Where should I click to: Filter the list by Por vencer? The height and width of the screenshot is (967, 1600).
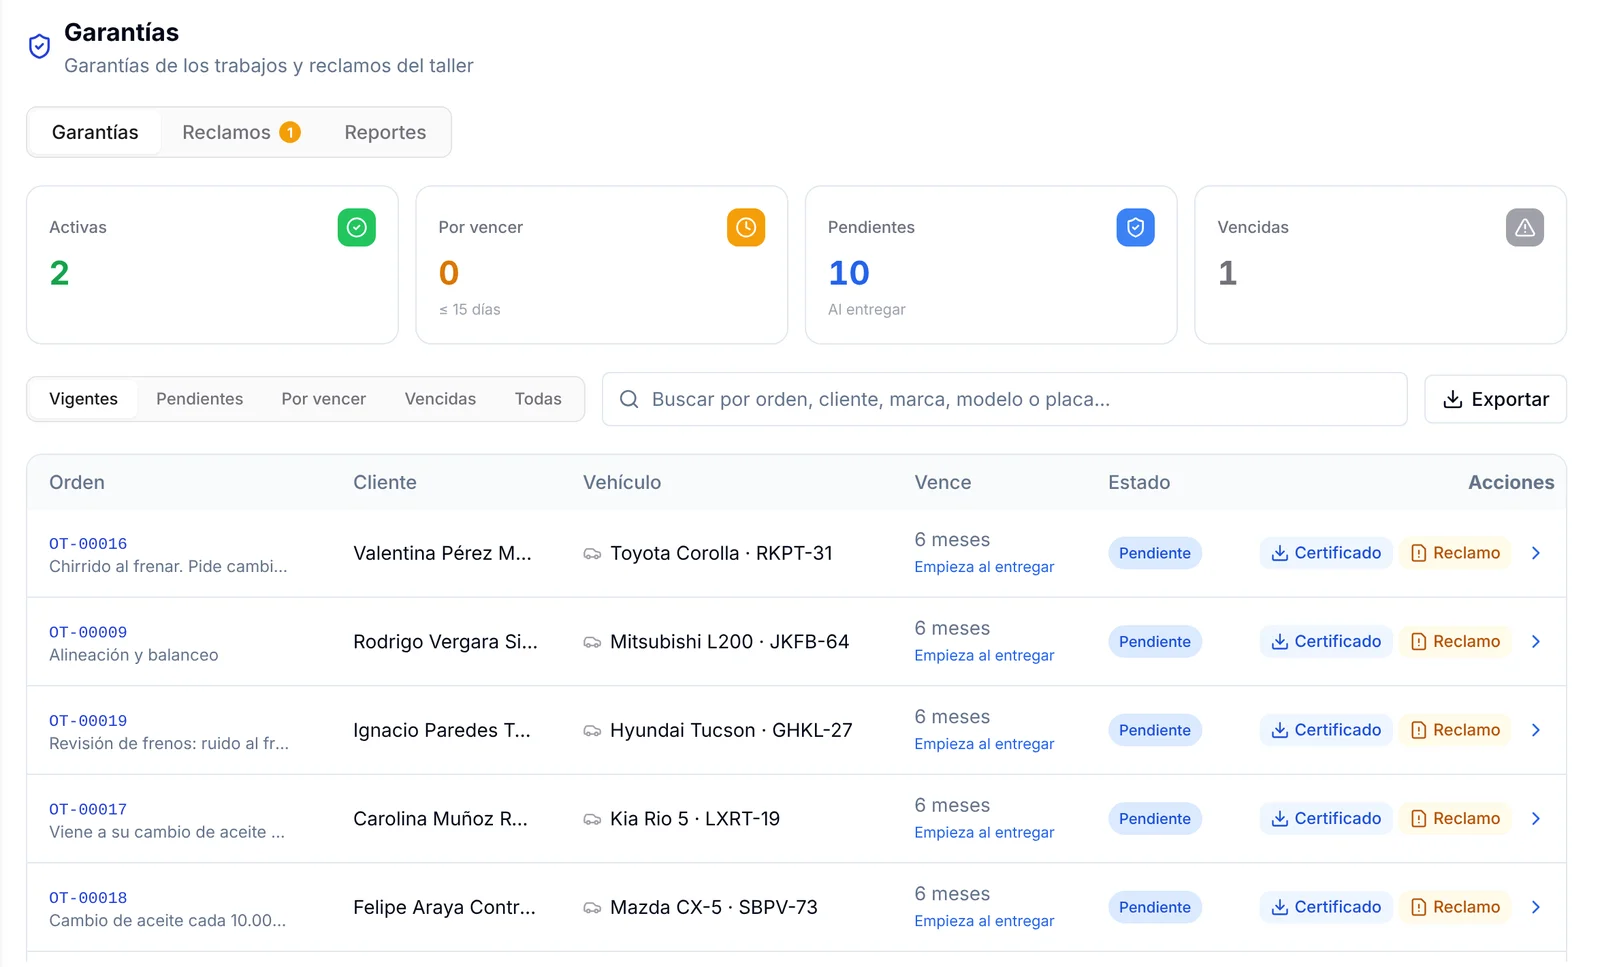click(x=323, y=399)
